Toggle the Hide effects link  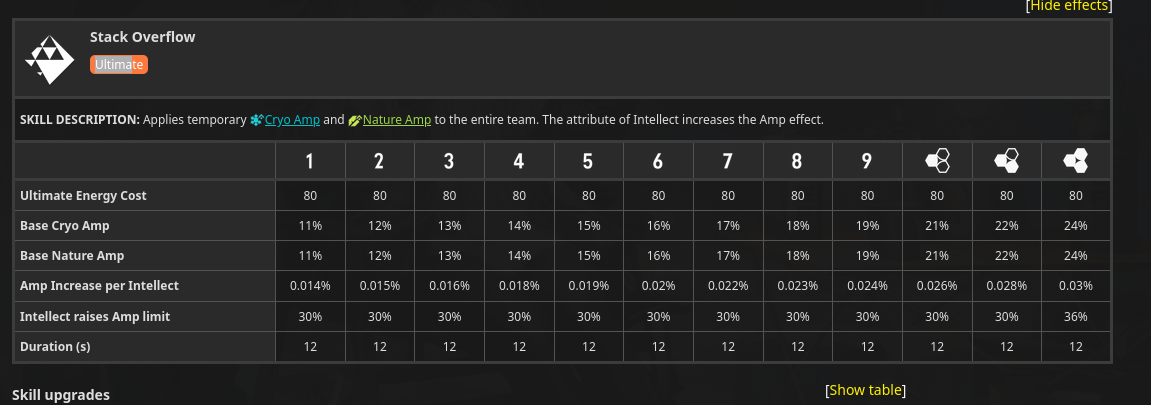point(1068,6)
